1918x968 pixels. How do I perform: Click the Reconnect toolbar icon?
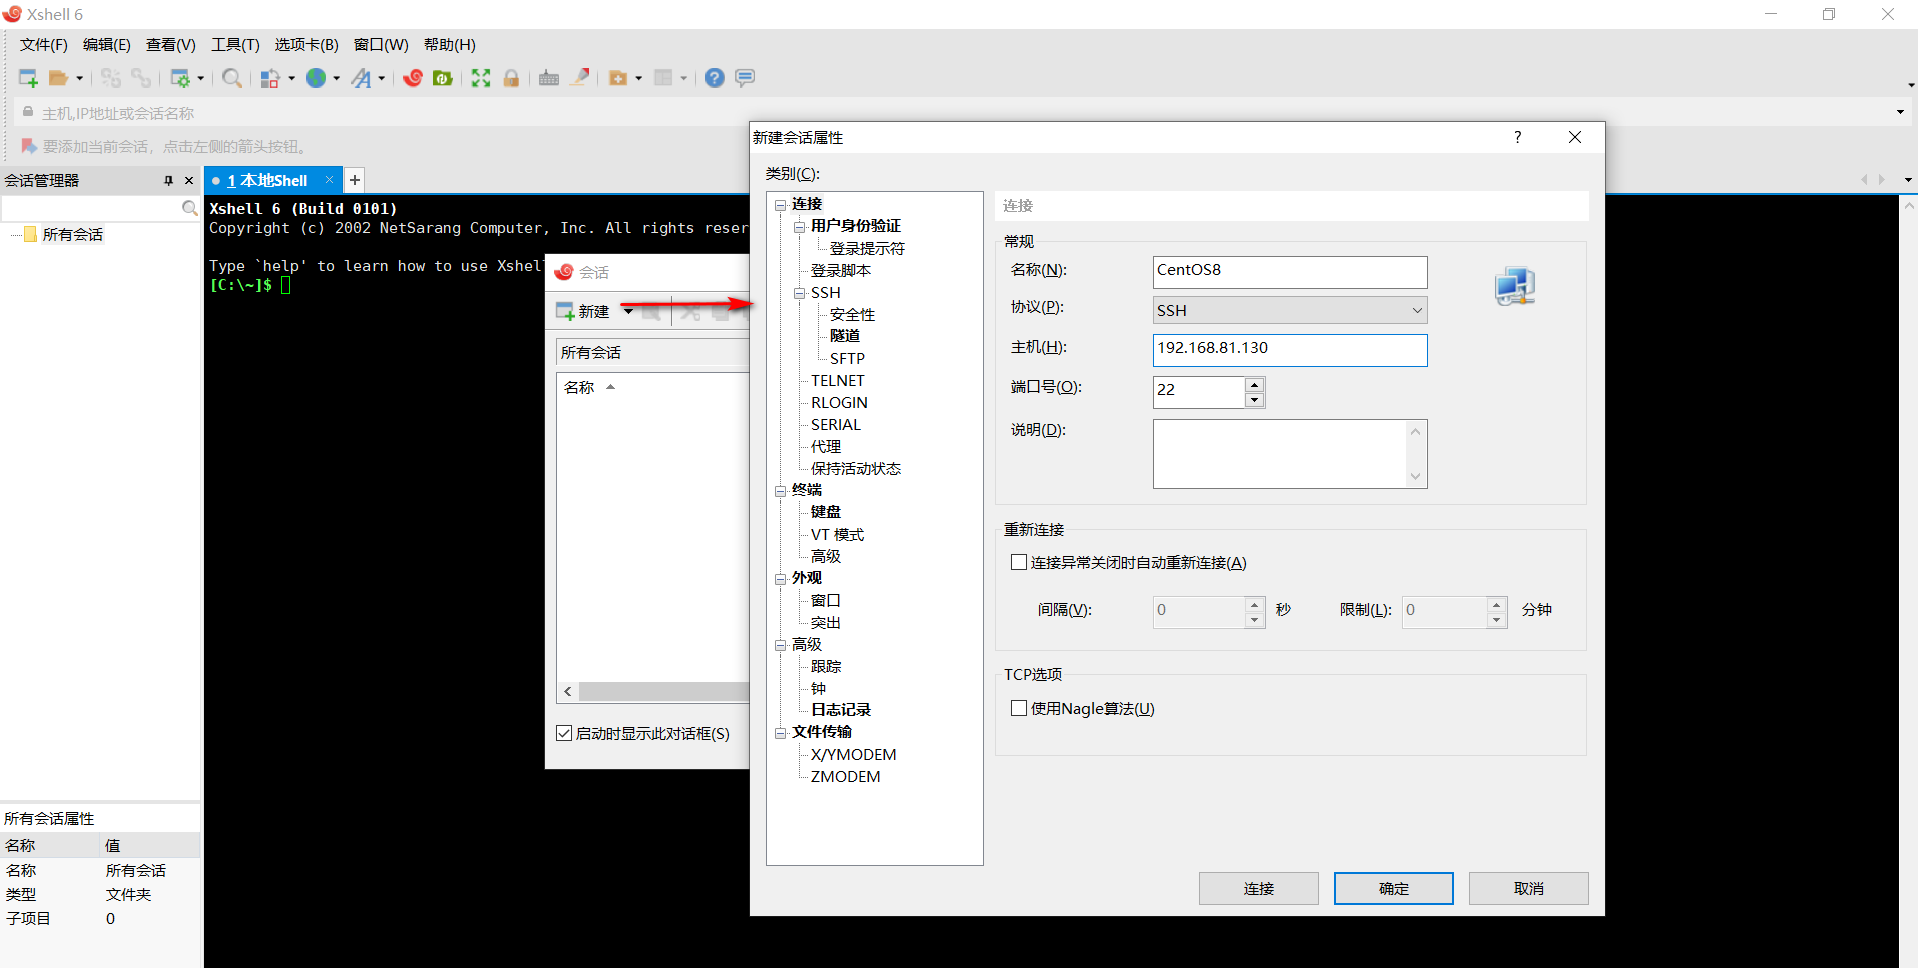coord(111,78)
